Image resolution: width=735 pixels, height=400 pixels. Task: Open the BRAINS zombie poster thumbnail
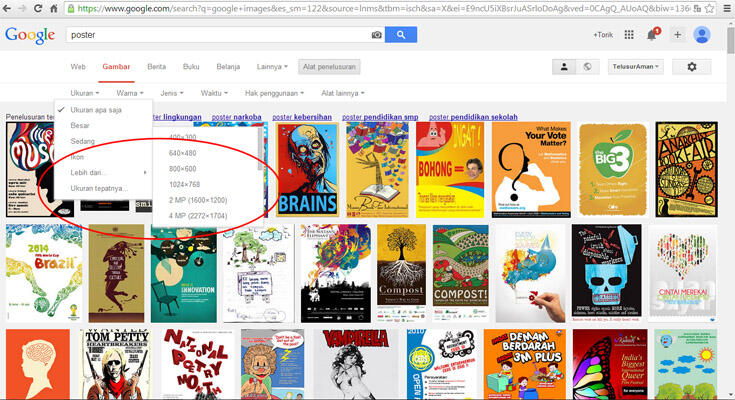click(x=307, y=169)
